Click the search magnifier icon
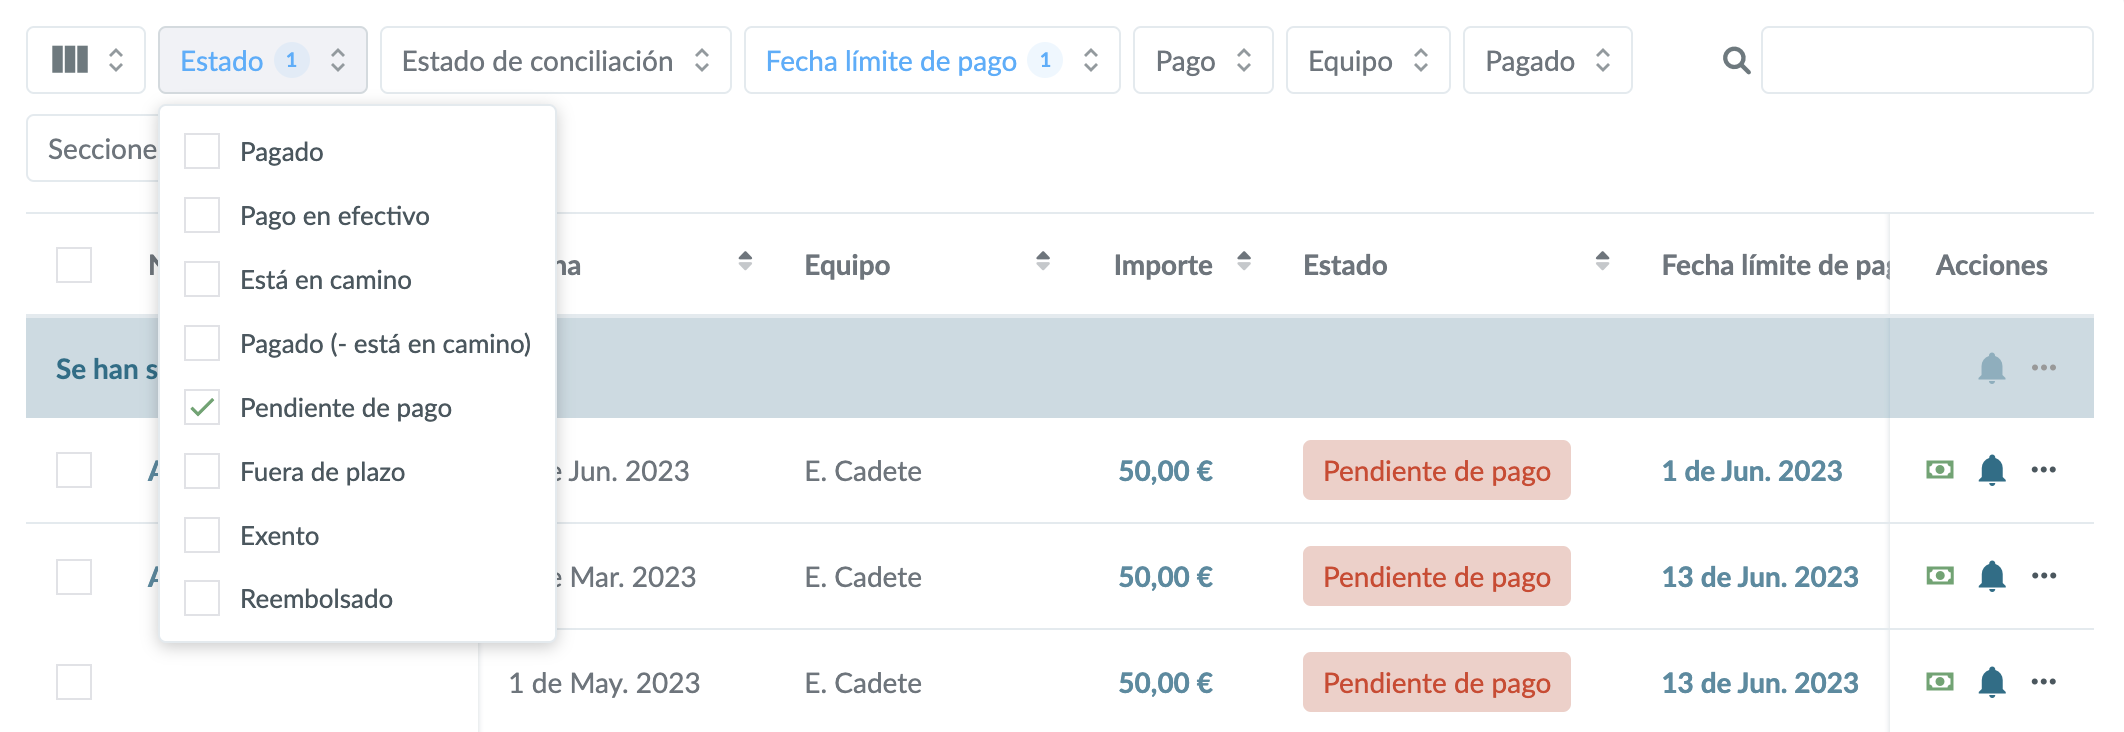2124x732 pixels. 1736,61
